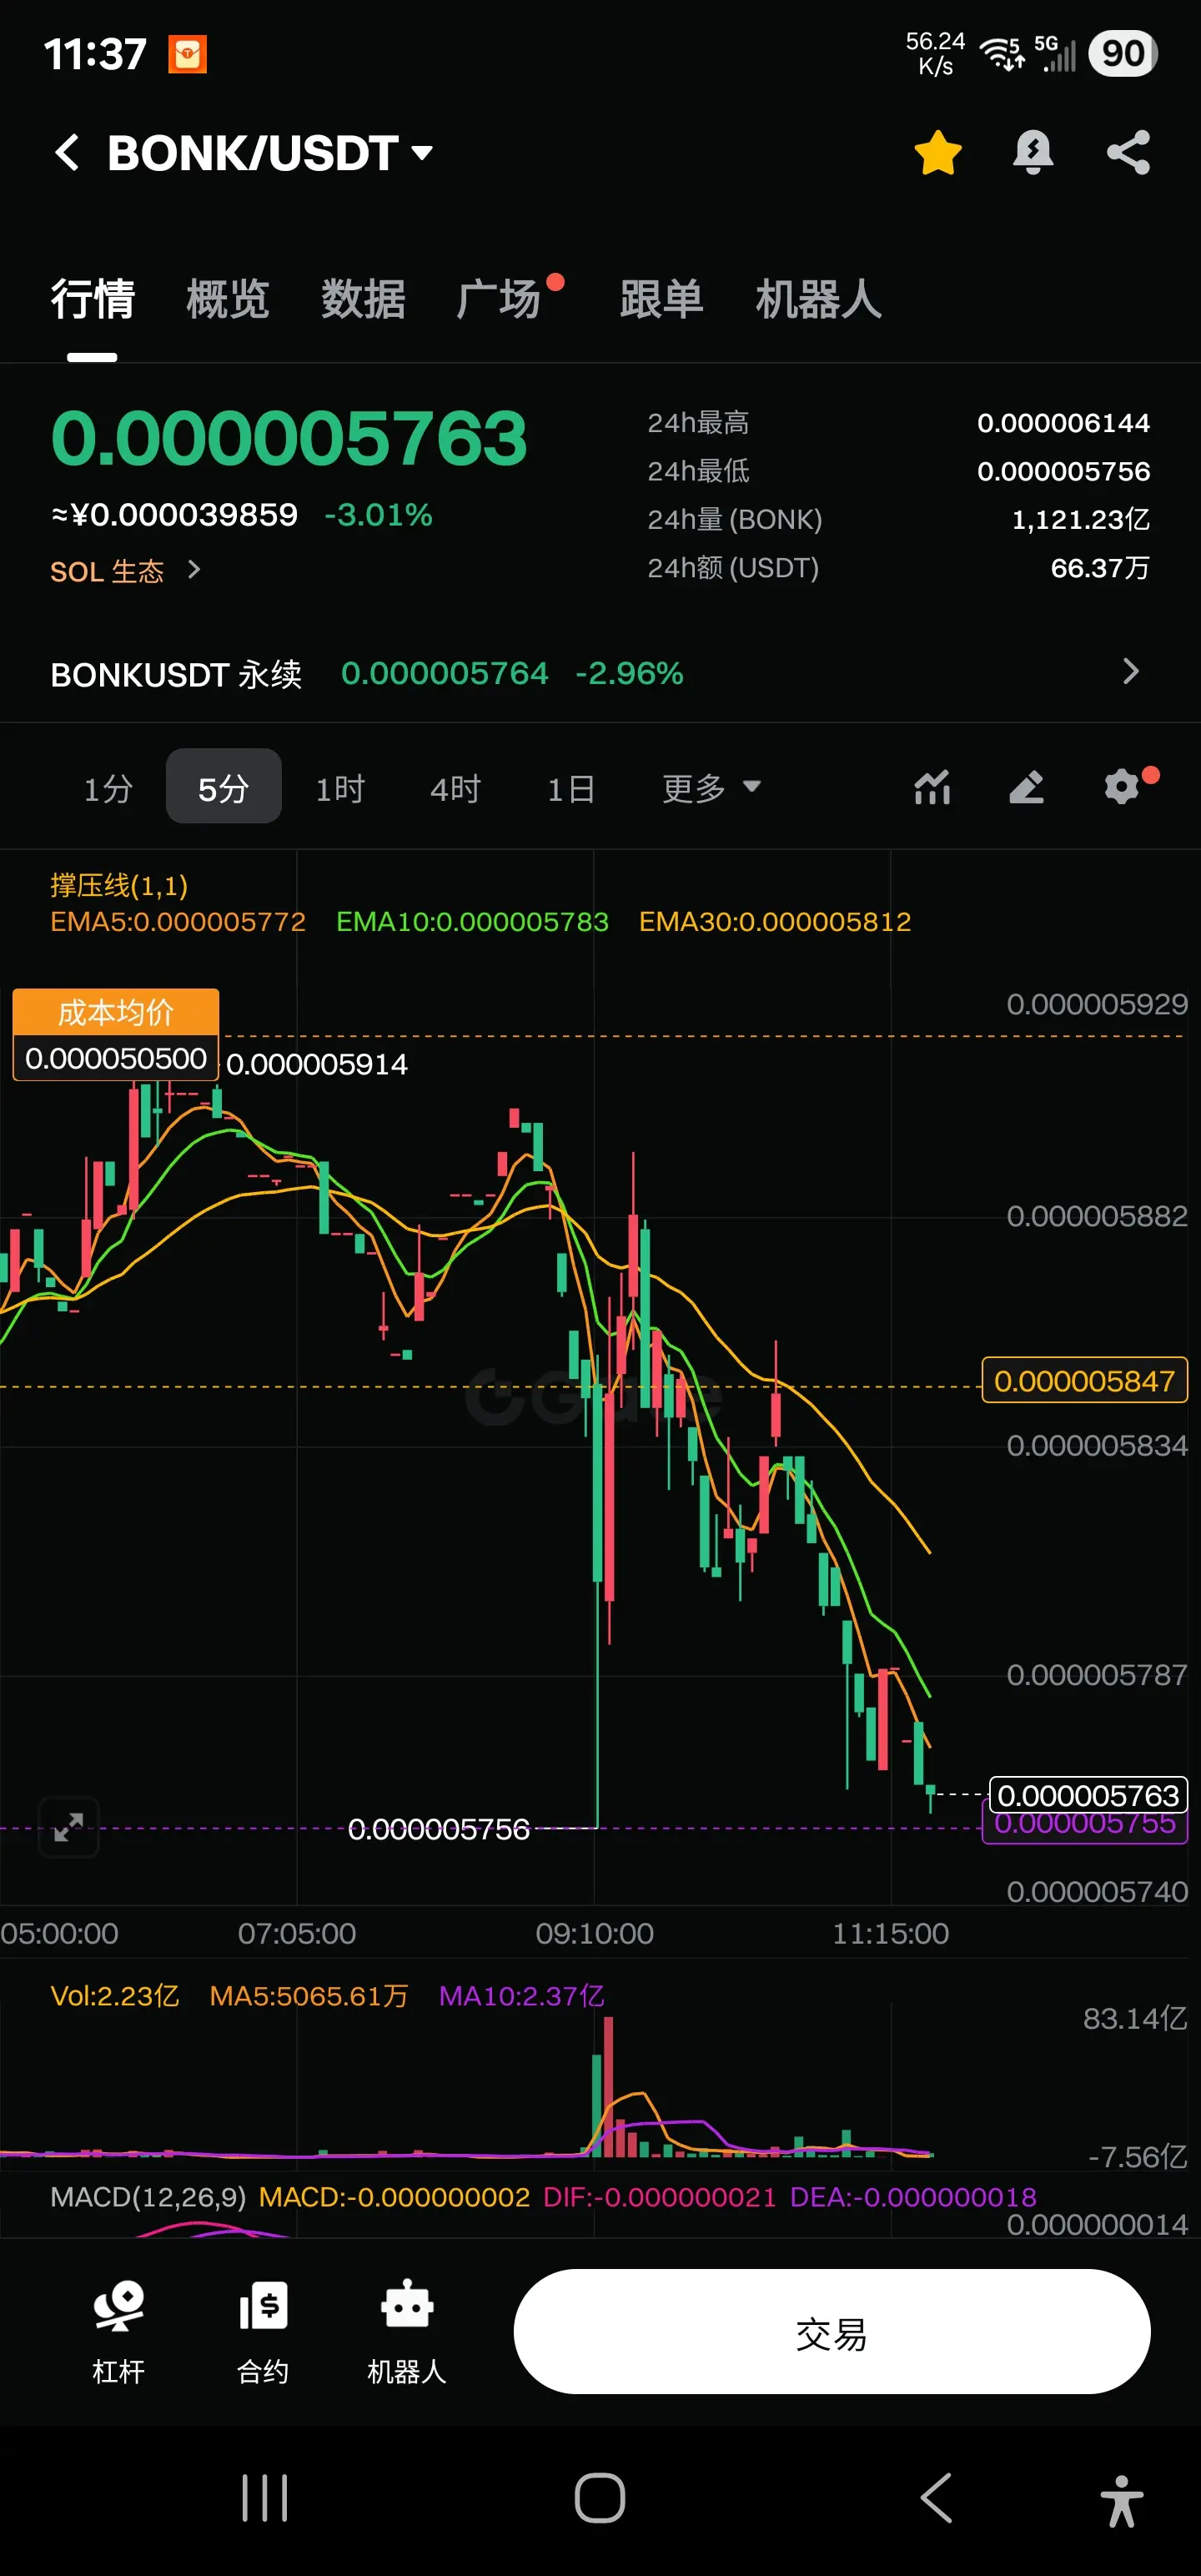
Task: Open the SOL 生态 category link
Action: point(125,571)
